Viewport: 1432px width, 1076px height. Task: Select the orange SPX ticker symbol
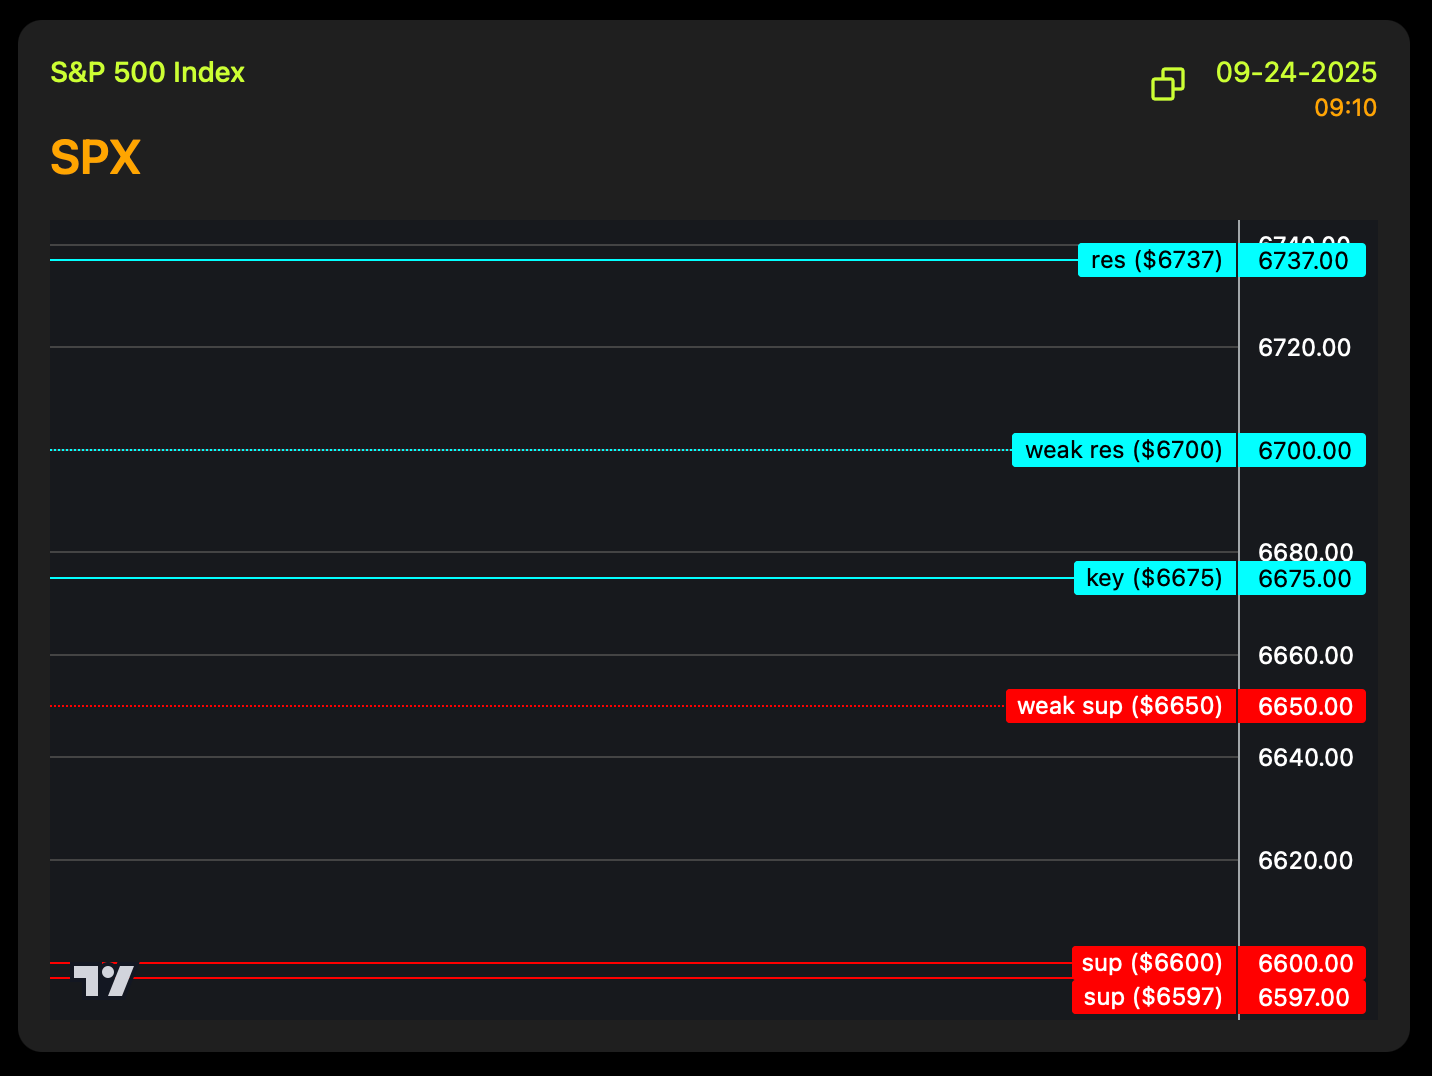point(96,158)
